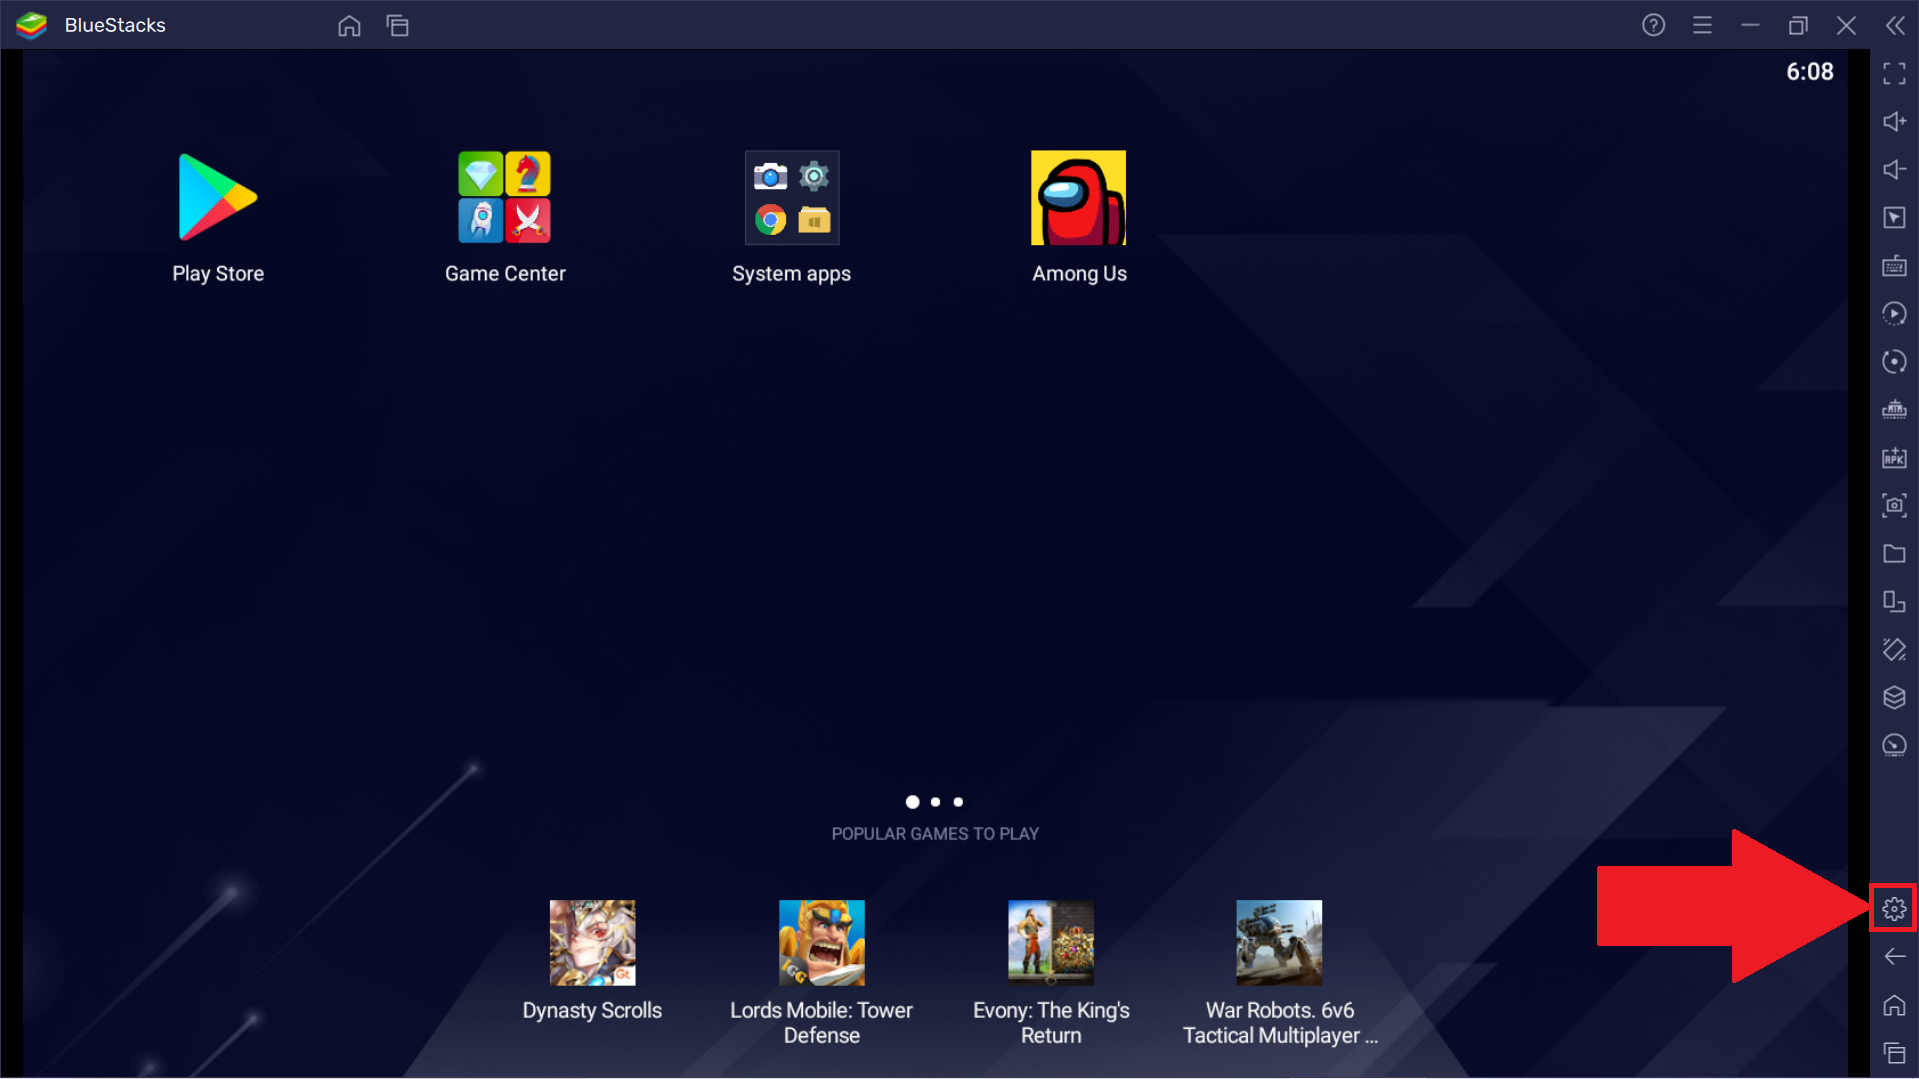Close the BlueStacks window
1919x1079 pixels.
[1846, 25]
